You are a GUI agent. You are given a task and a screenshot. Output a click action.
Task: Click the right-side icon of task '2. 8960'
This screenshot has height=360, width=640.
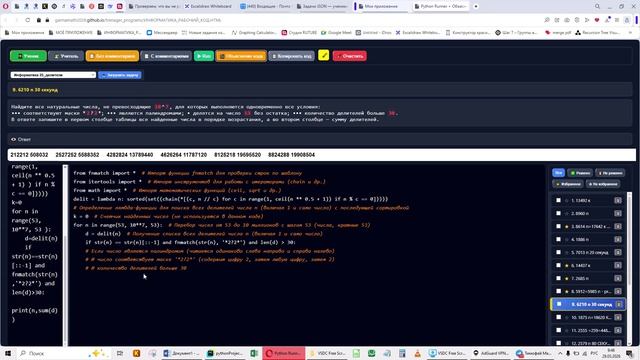click(618, 213)
